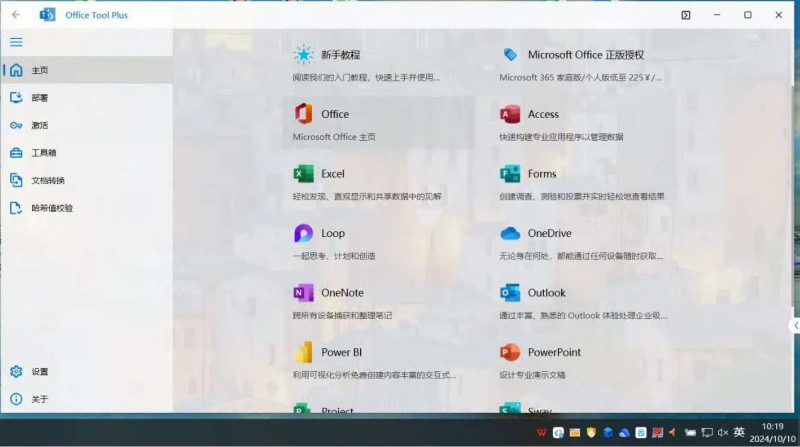This screenshot has width=800, height=447.
Task: Click '快速构建专业应用程序以管理数据' under Access
Action: click(561, 137)
